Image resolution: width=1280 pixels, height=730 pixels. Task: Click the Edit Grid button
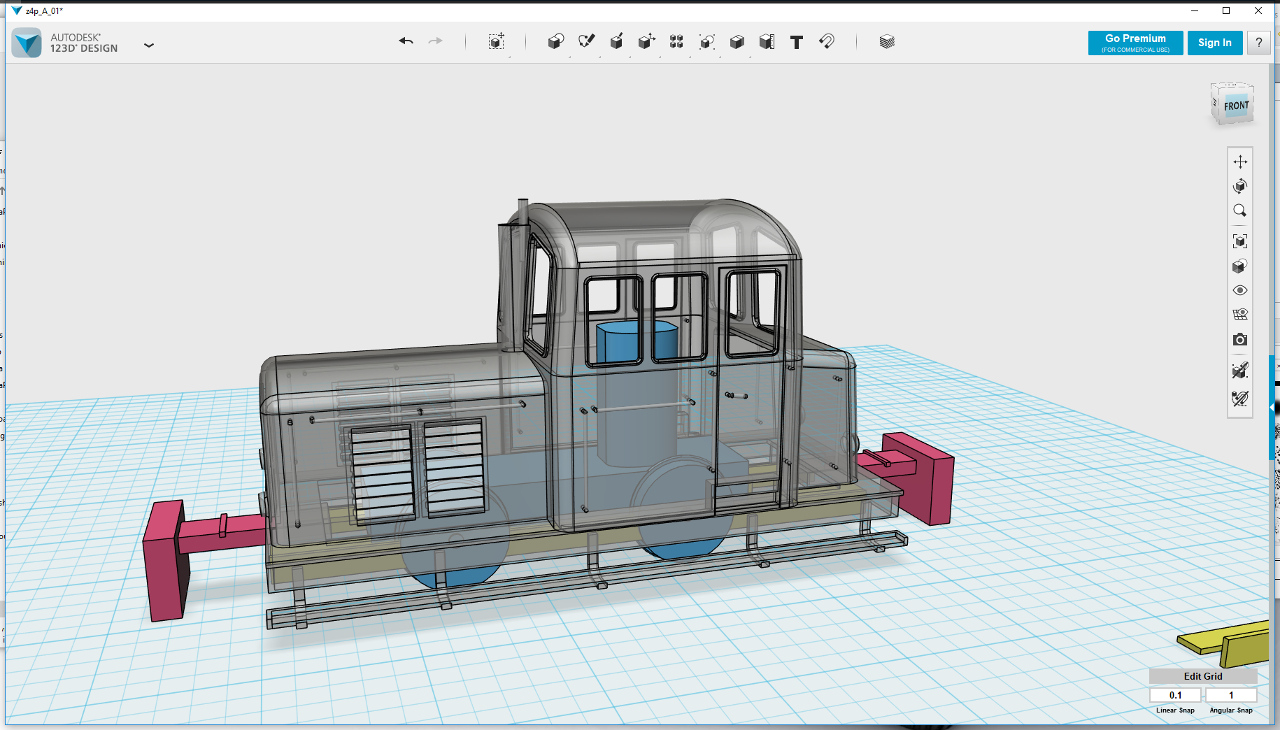1203,677
